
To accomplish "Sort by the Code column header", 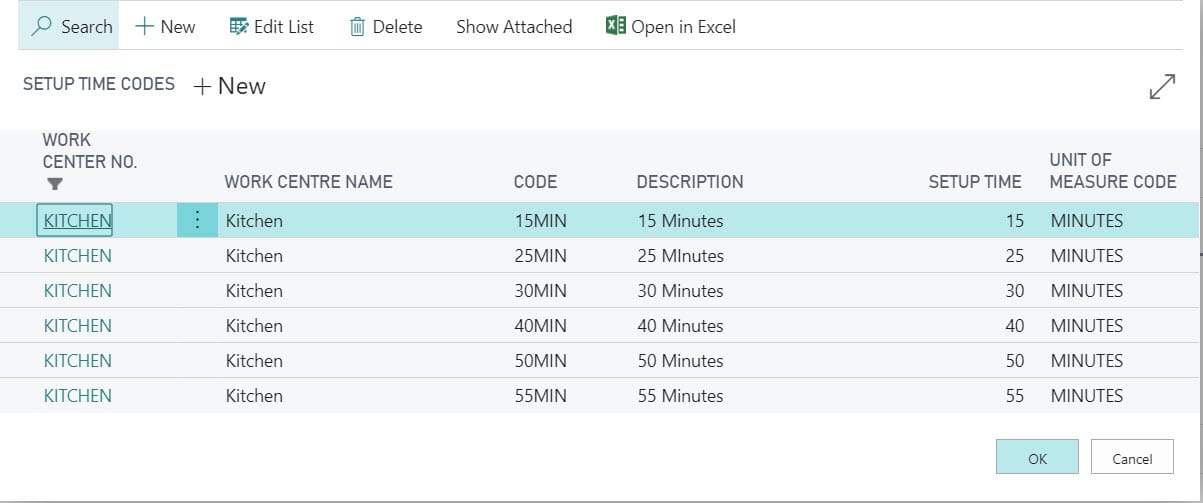I will click(535, 182).
